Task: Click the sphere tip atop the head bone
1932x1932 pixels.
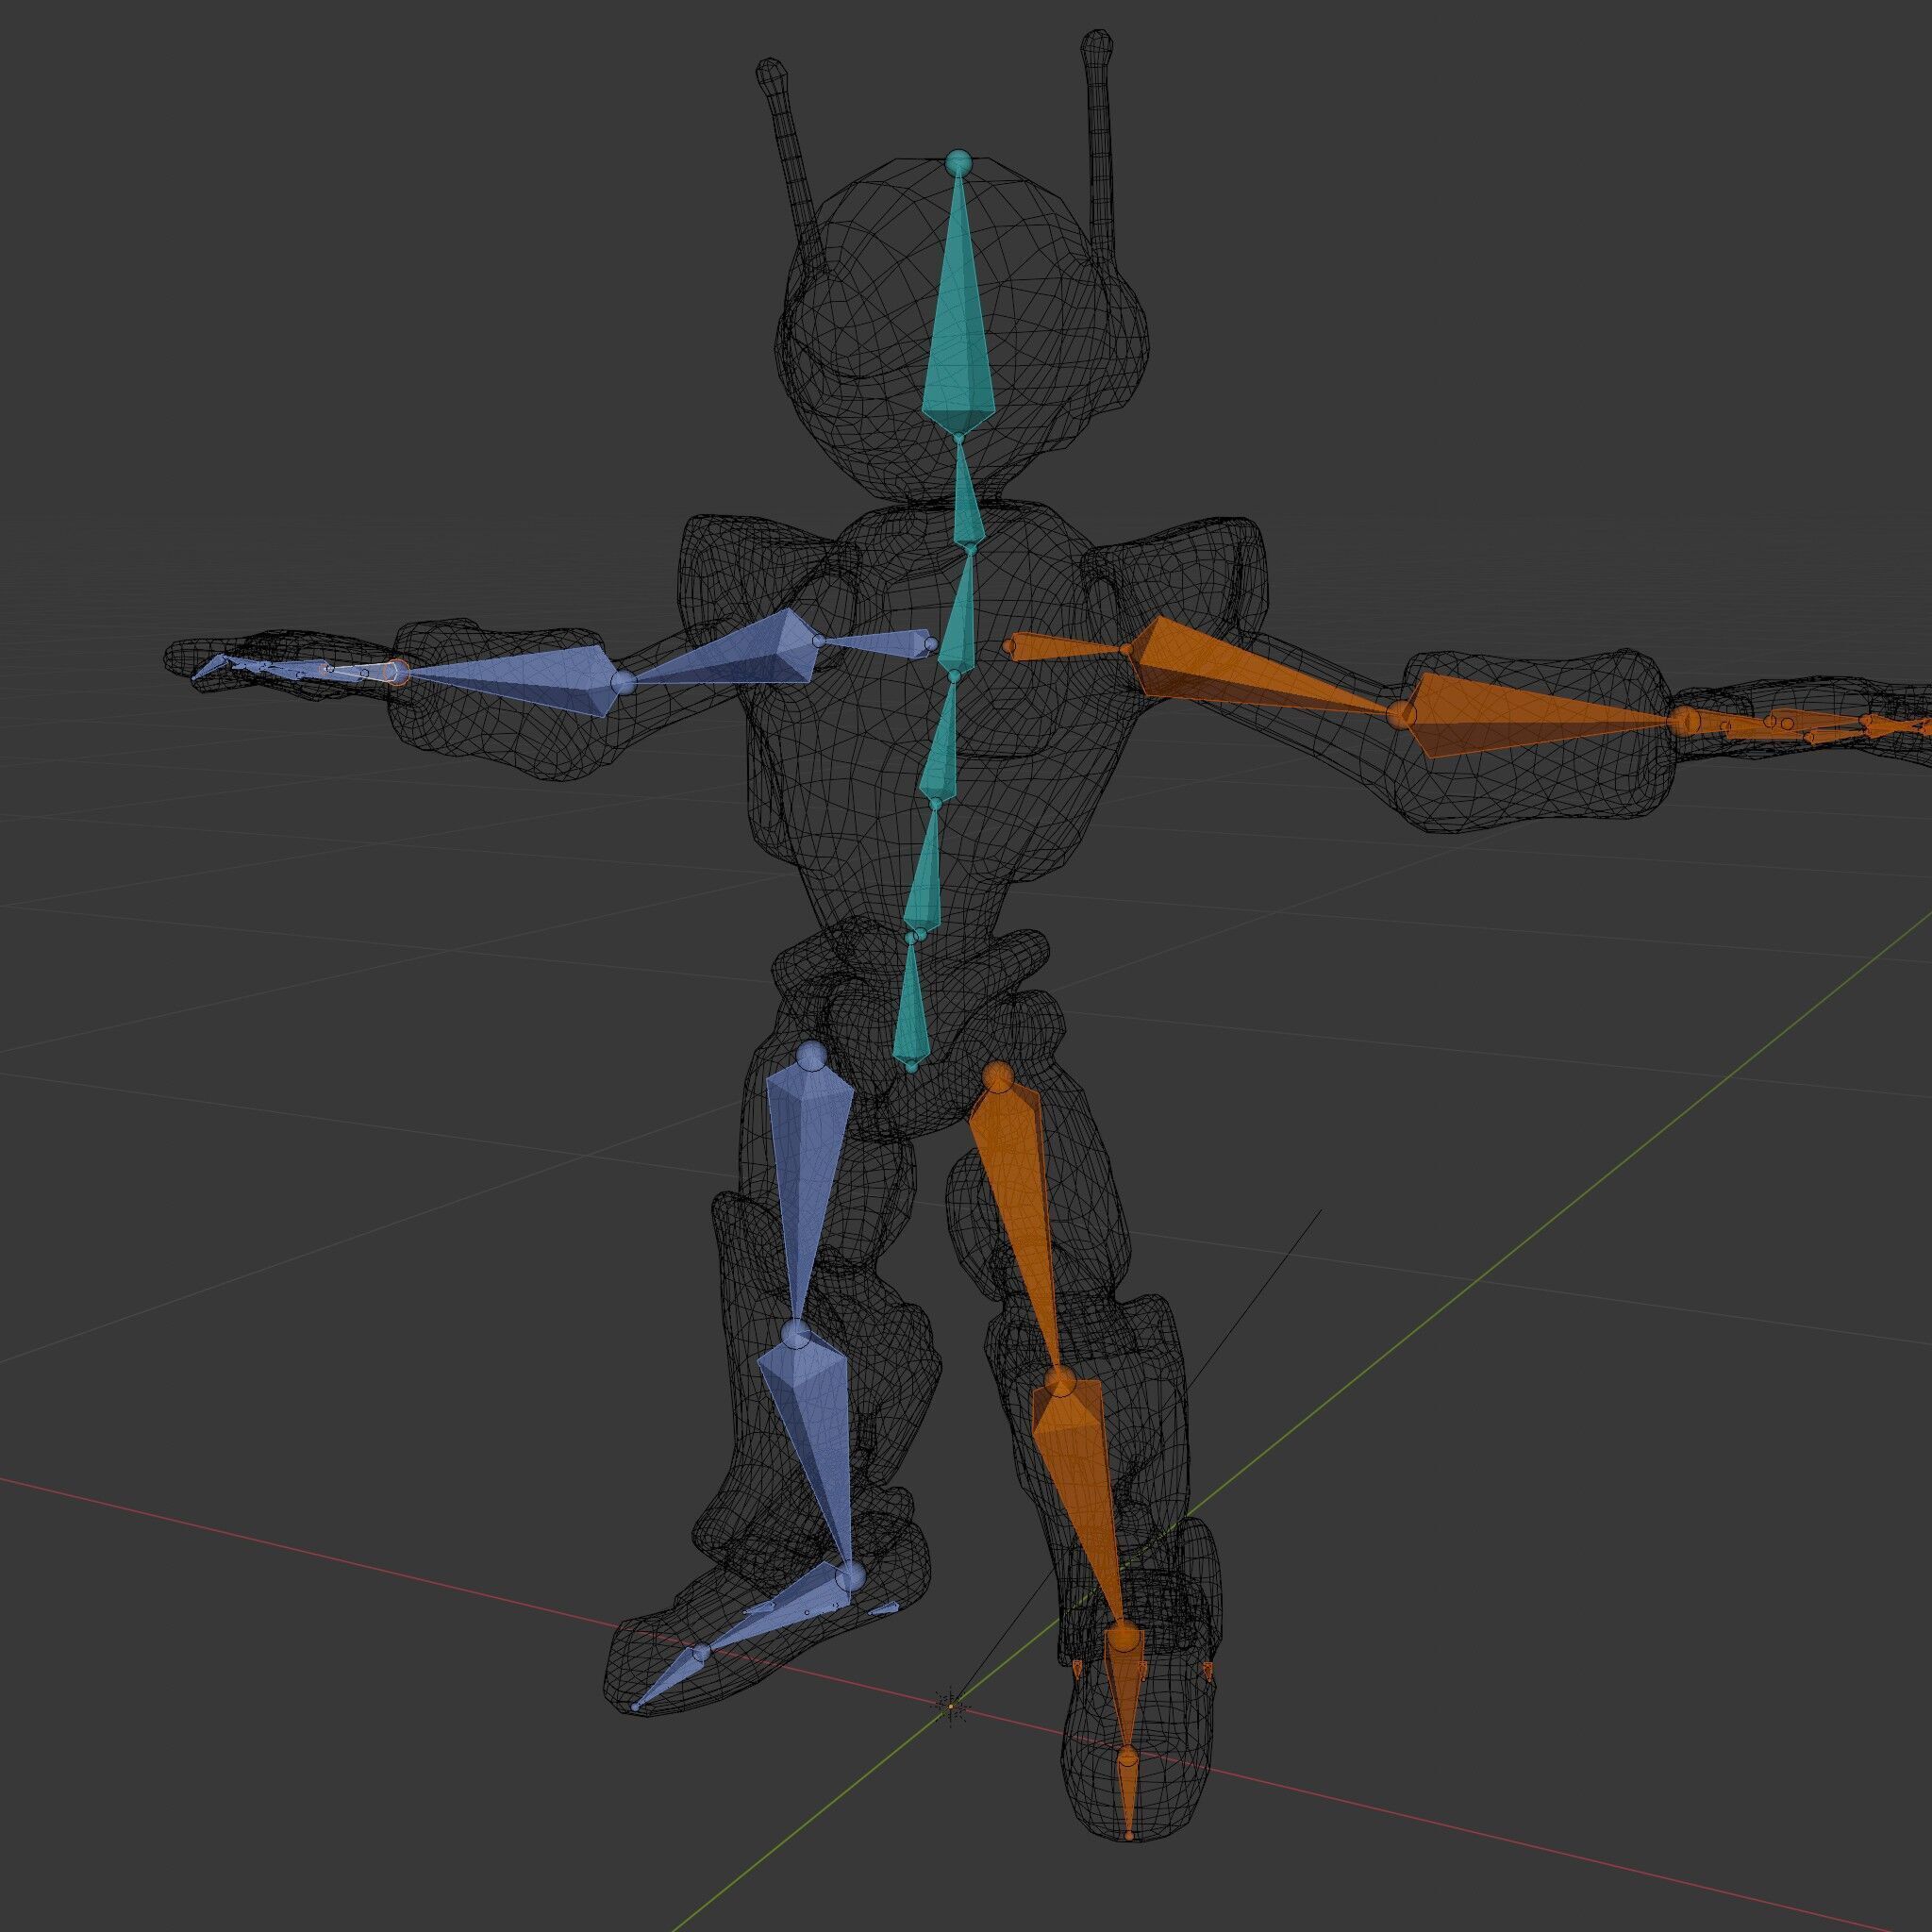Action: pyautogui.click(x=959, y=162)
